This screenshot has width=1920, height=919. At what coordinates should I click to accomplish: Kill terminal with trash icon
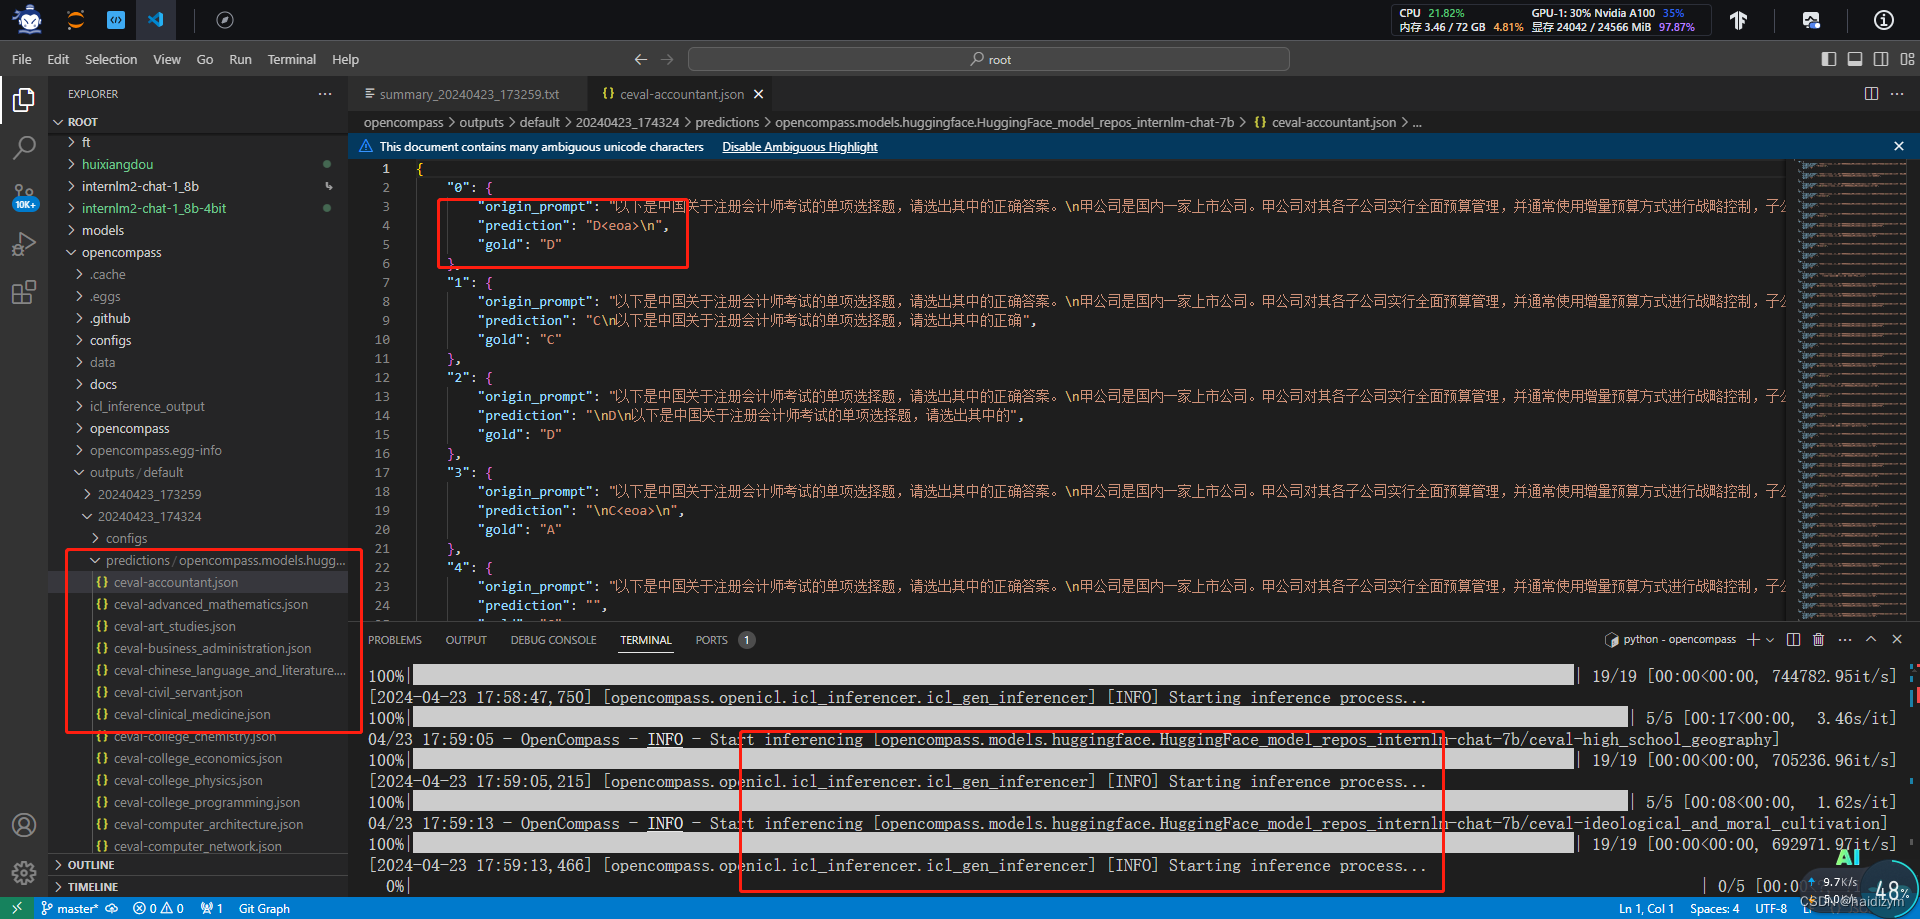(1819, 639)
